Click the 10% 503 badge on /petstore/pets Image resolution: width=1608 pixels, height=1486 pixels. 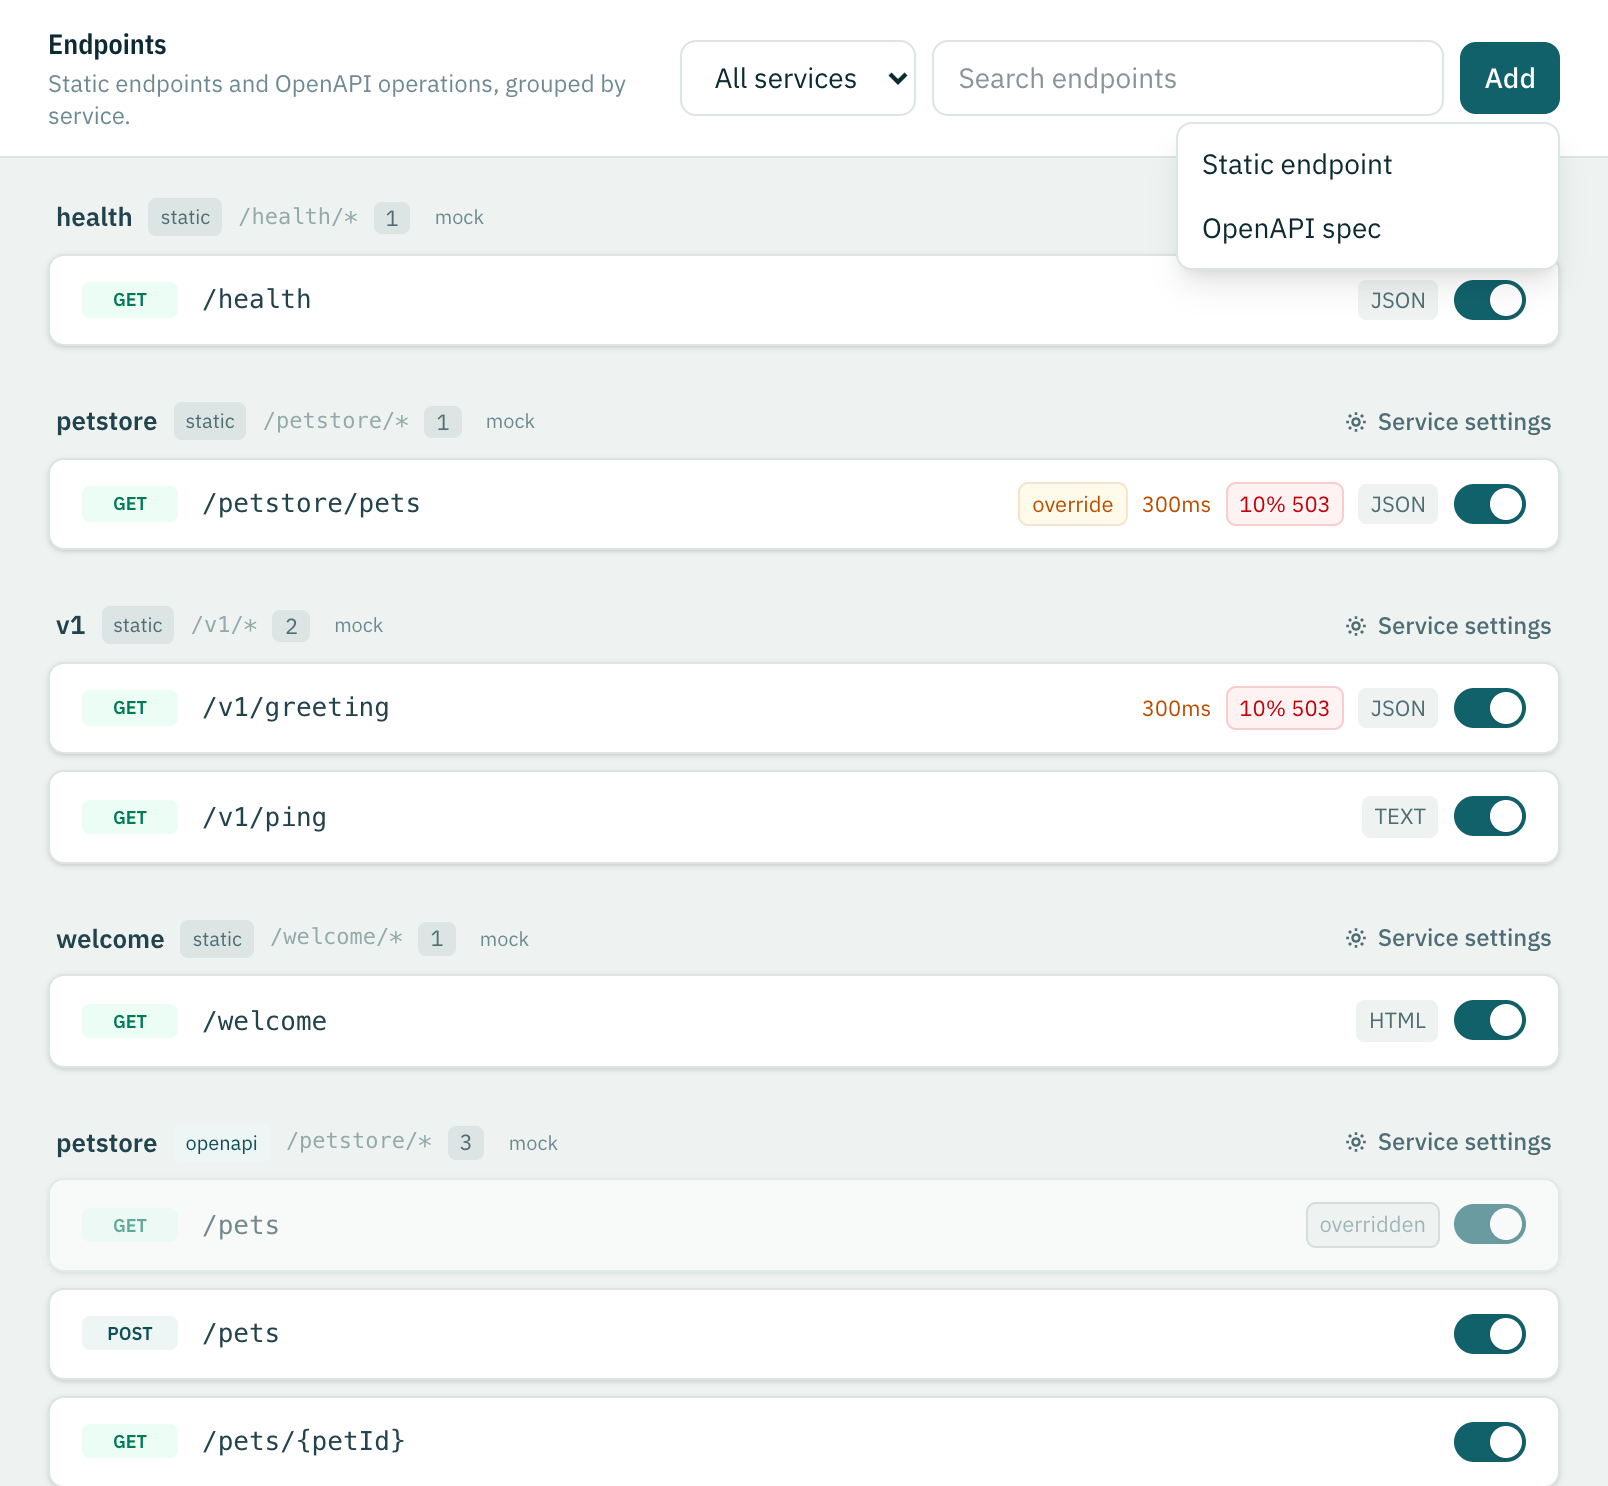tap(1285, 504)
